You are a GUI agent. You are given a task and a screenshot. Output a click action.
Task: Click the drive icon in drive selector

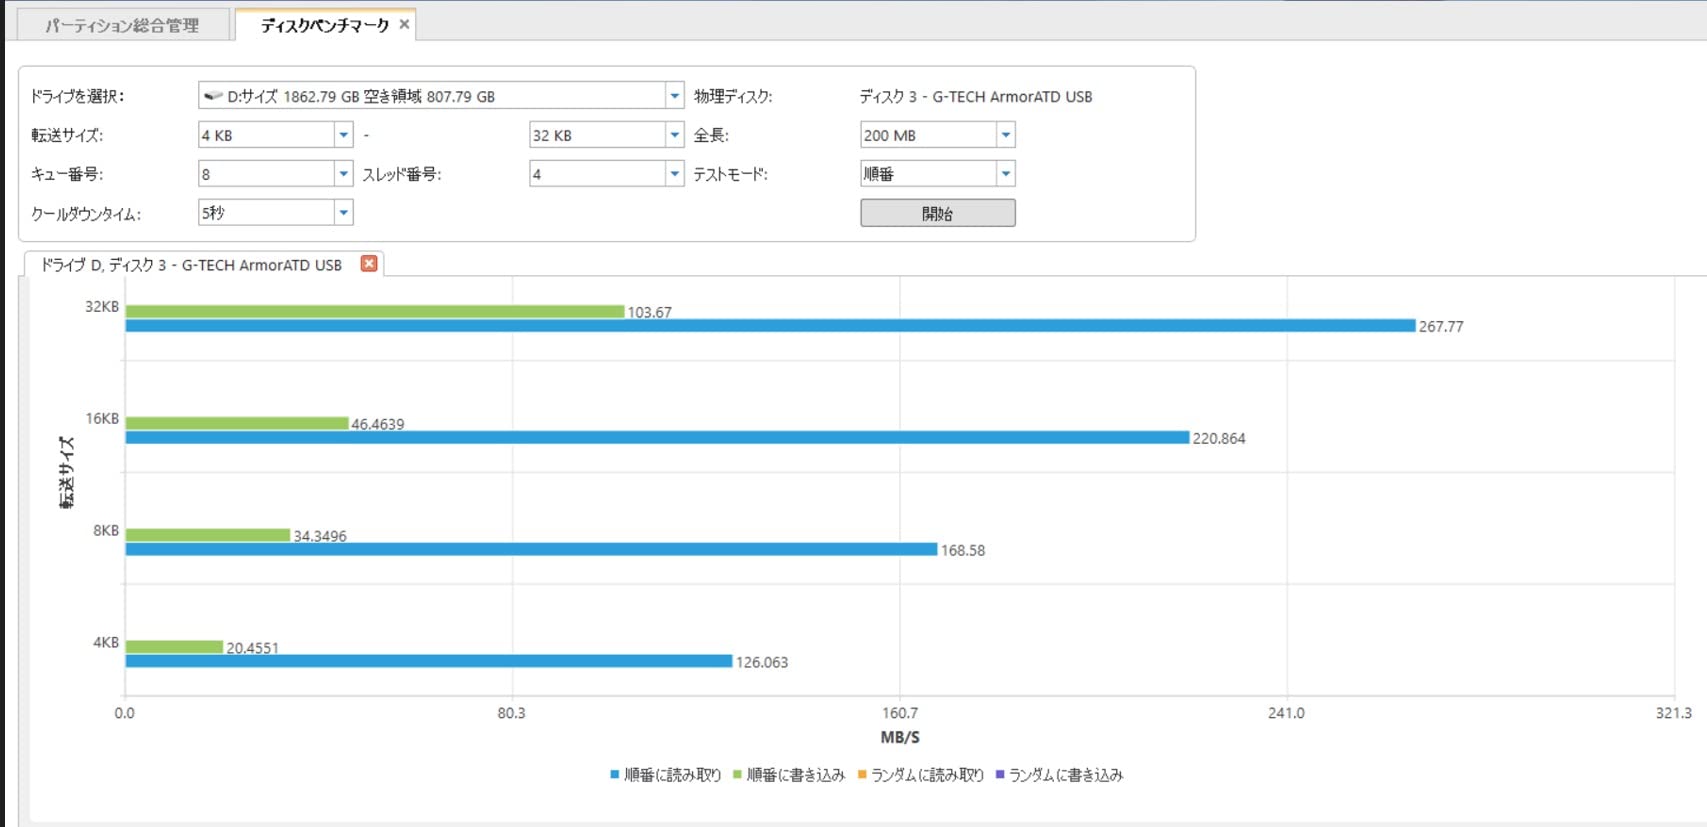[x=213, y=96]
